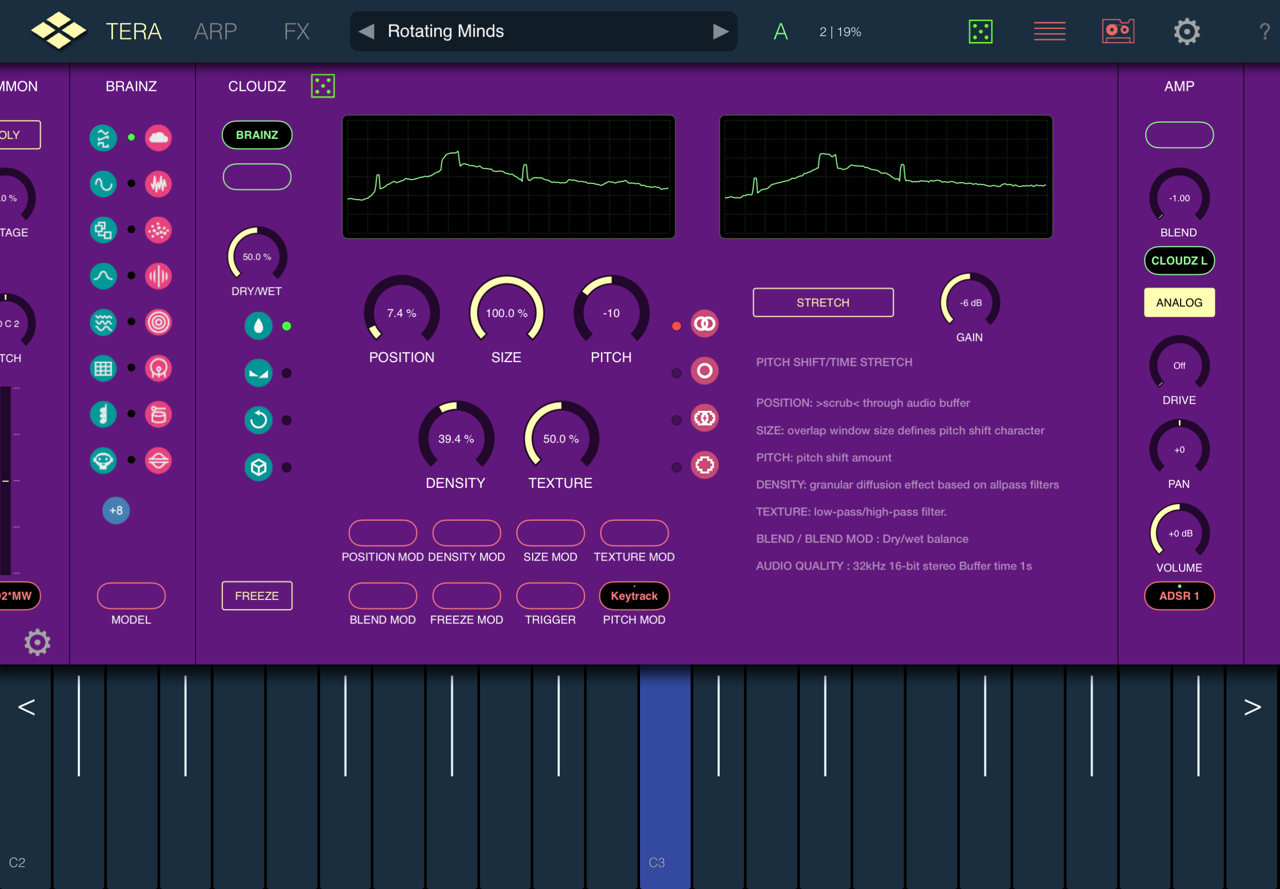Choose the water drop Cloudz mode
The image size is (1280, 889).
(259, 326)
